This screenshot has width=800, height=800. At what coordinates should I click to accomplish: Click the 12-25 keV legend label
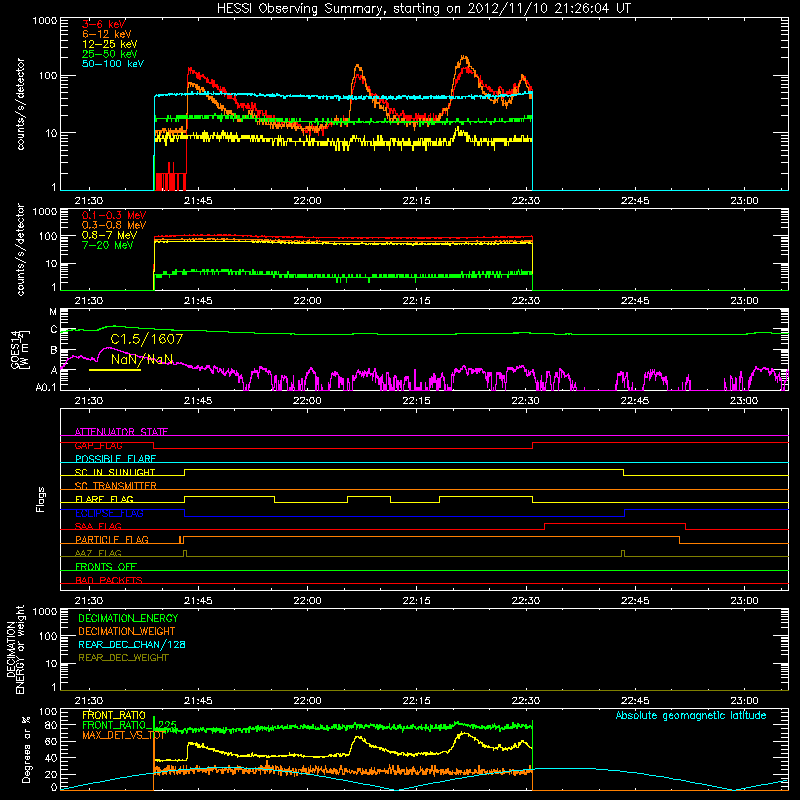tap(110, 44)
